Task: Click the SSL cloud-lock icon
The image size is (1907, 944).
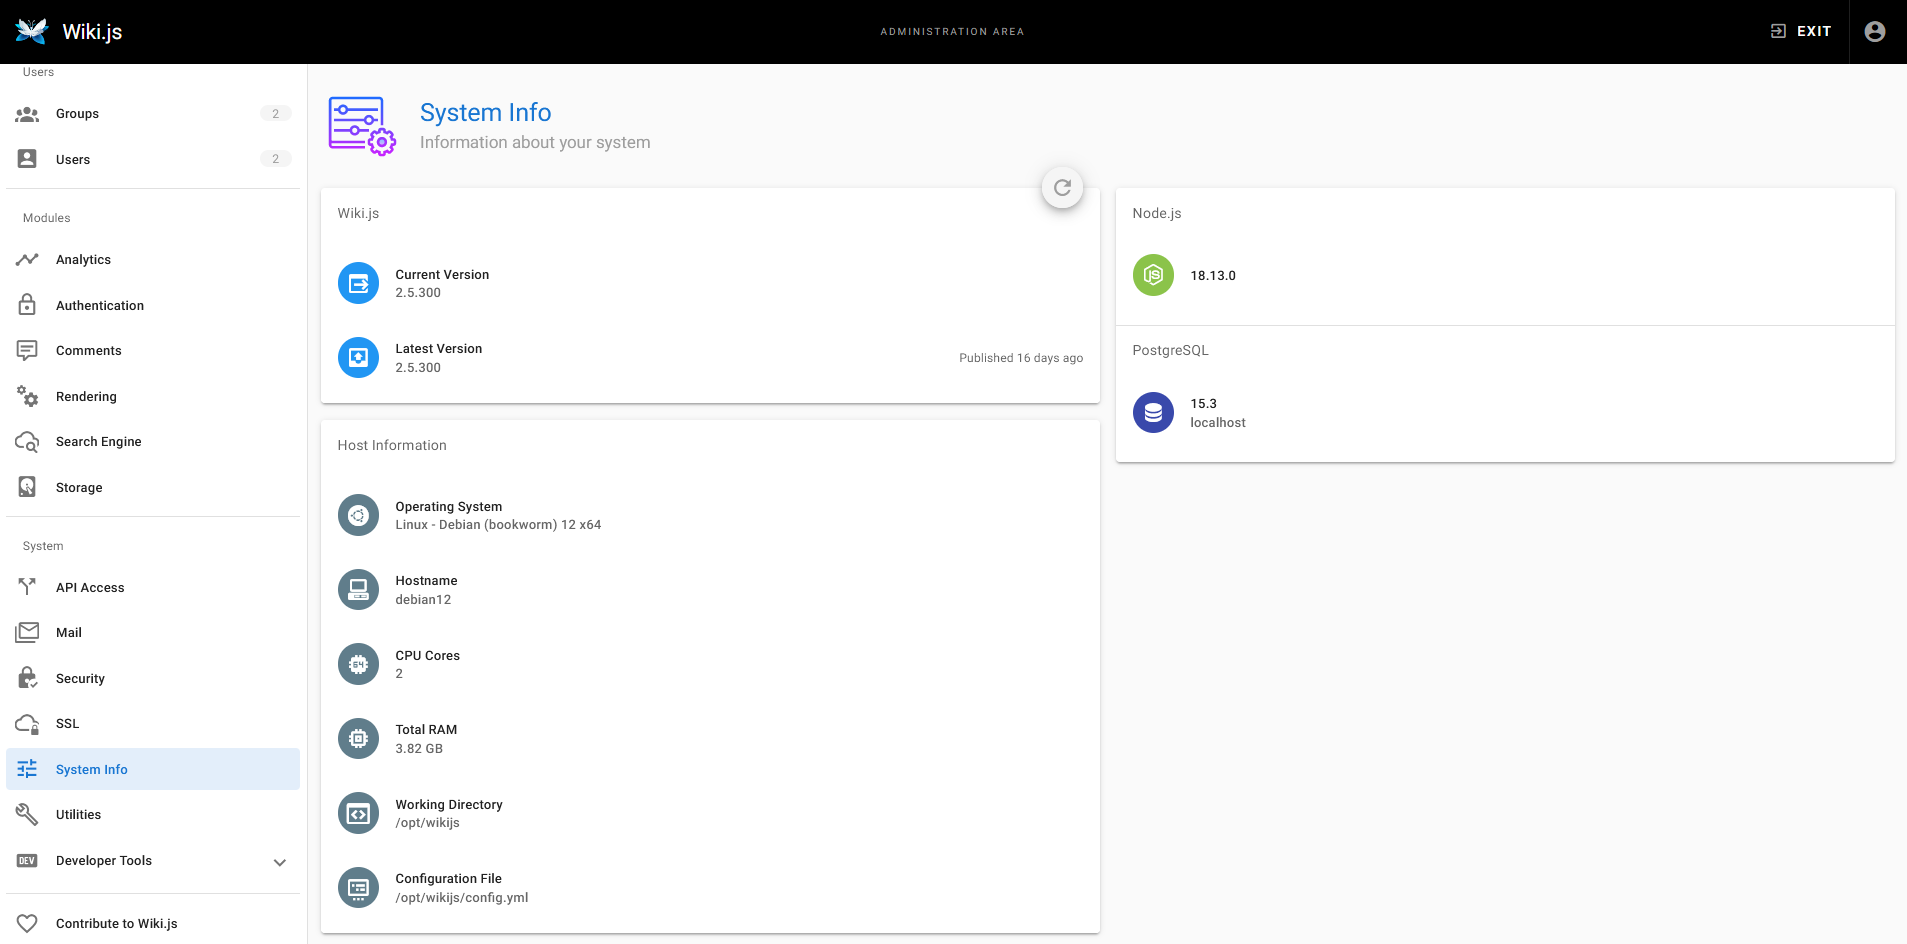Action: (27, 724)
